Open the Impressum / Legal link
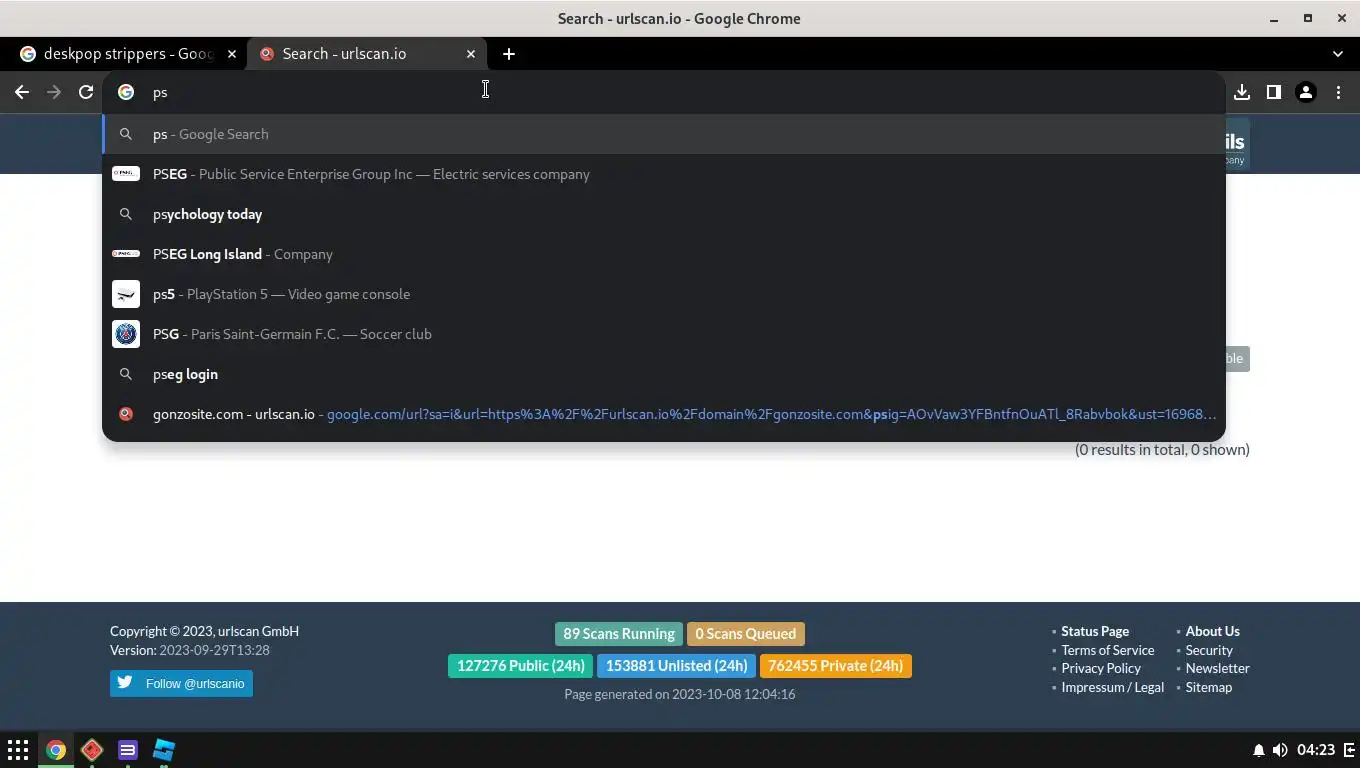The width and height of the screenshot is (1360, 768). (x=1113, y=687)
